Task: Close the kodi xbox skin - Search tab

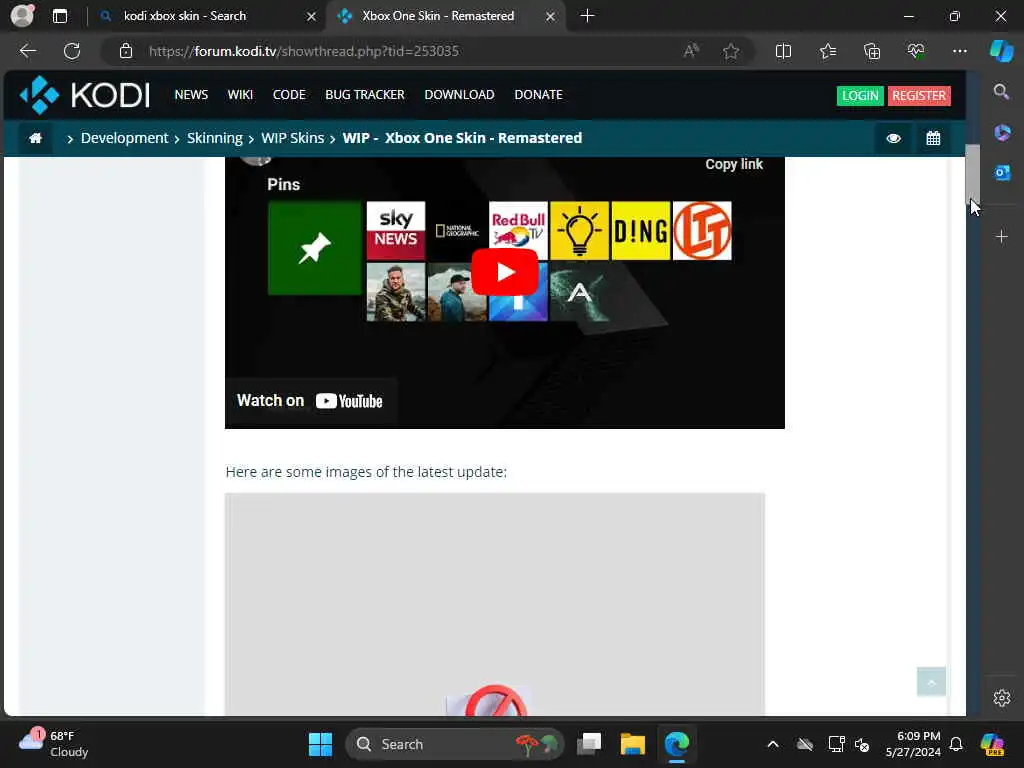Action: click(x=312, y=16)
